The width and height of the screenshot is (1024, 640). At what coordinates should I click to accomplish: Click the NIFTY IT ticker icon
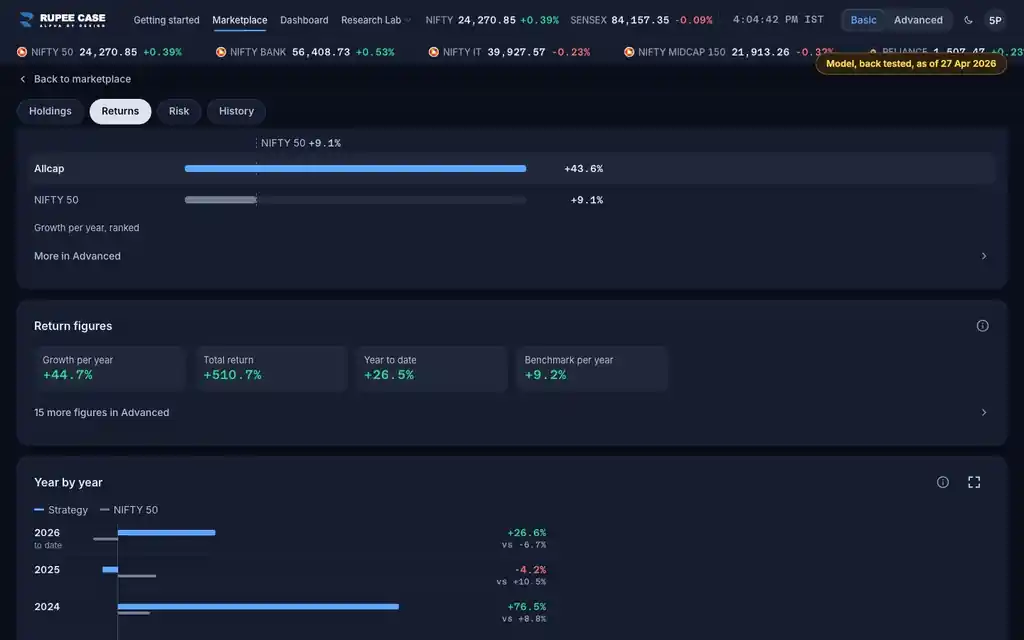click(x=434, y=52)
